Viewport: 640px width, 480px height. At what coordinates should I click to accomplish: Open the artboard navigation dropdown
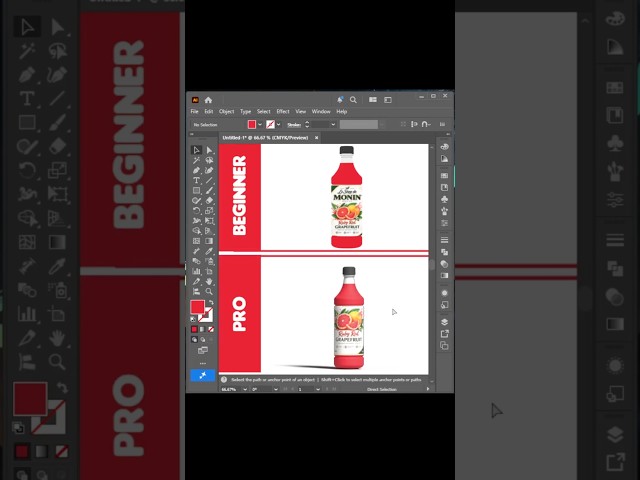click(318, 389)
